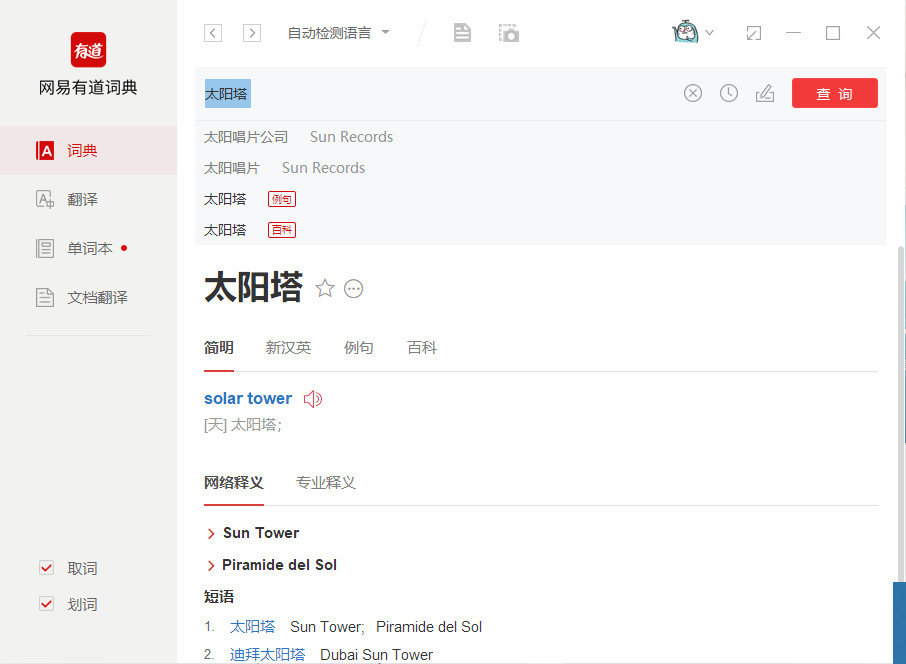Switch to the 新汉英 tab
The height and width of the screenshot is (664, 906).
coord(288,348)
